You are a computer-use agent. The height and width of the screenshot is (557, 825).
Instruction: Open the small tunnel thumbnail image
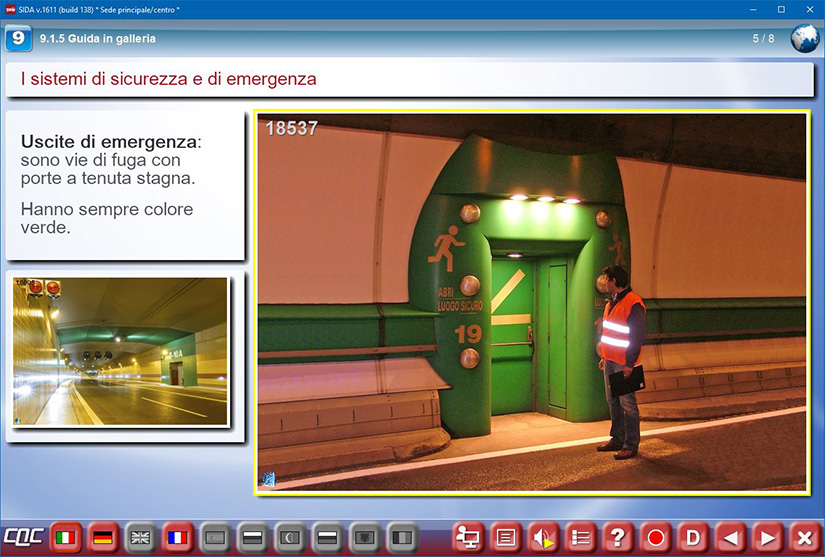120,352
